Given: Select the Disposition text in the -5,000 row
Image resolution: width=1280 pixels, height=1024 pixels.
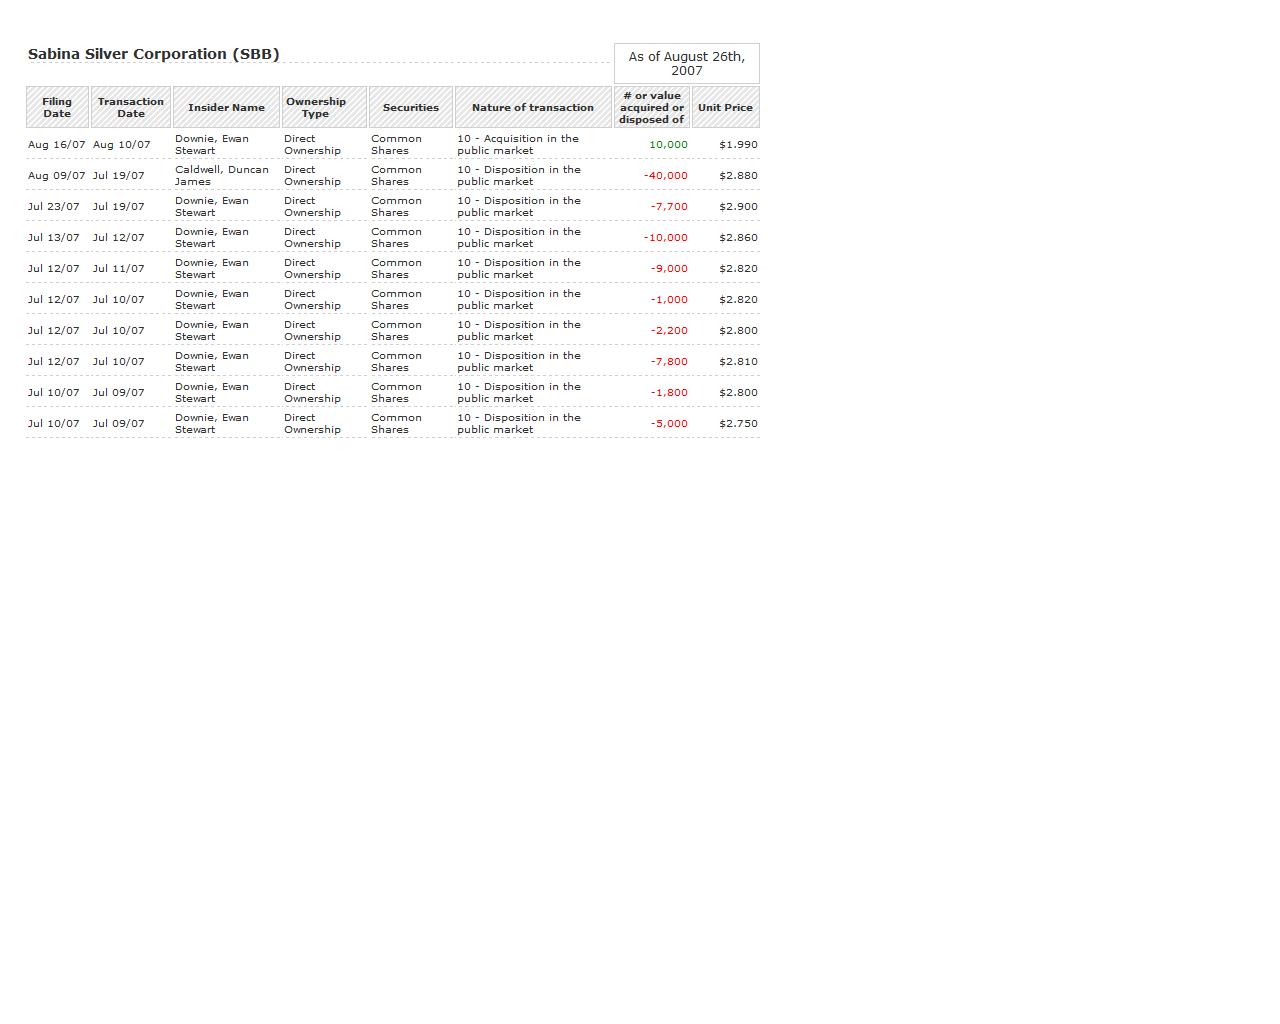Looking at the screenshot, I should (x=519, y=424).
